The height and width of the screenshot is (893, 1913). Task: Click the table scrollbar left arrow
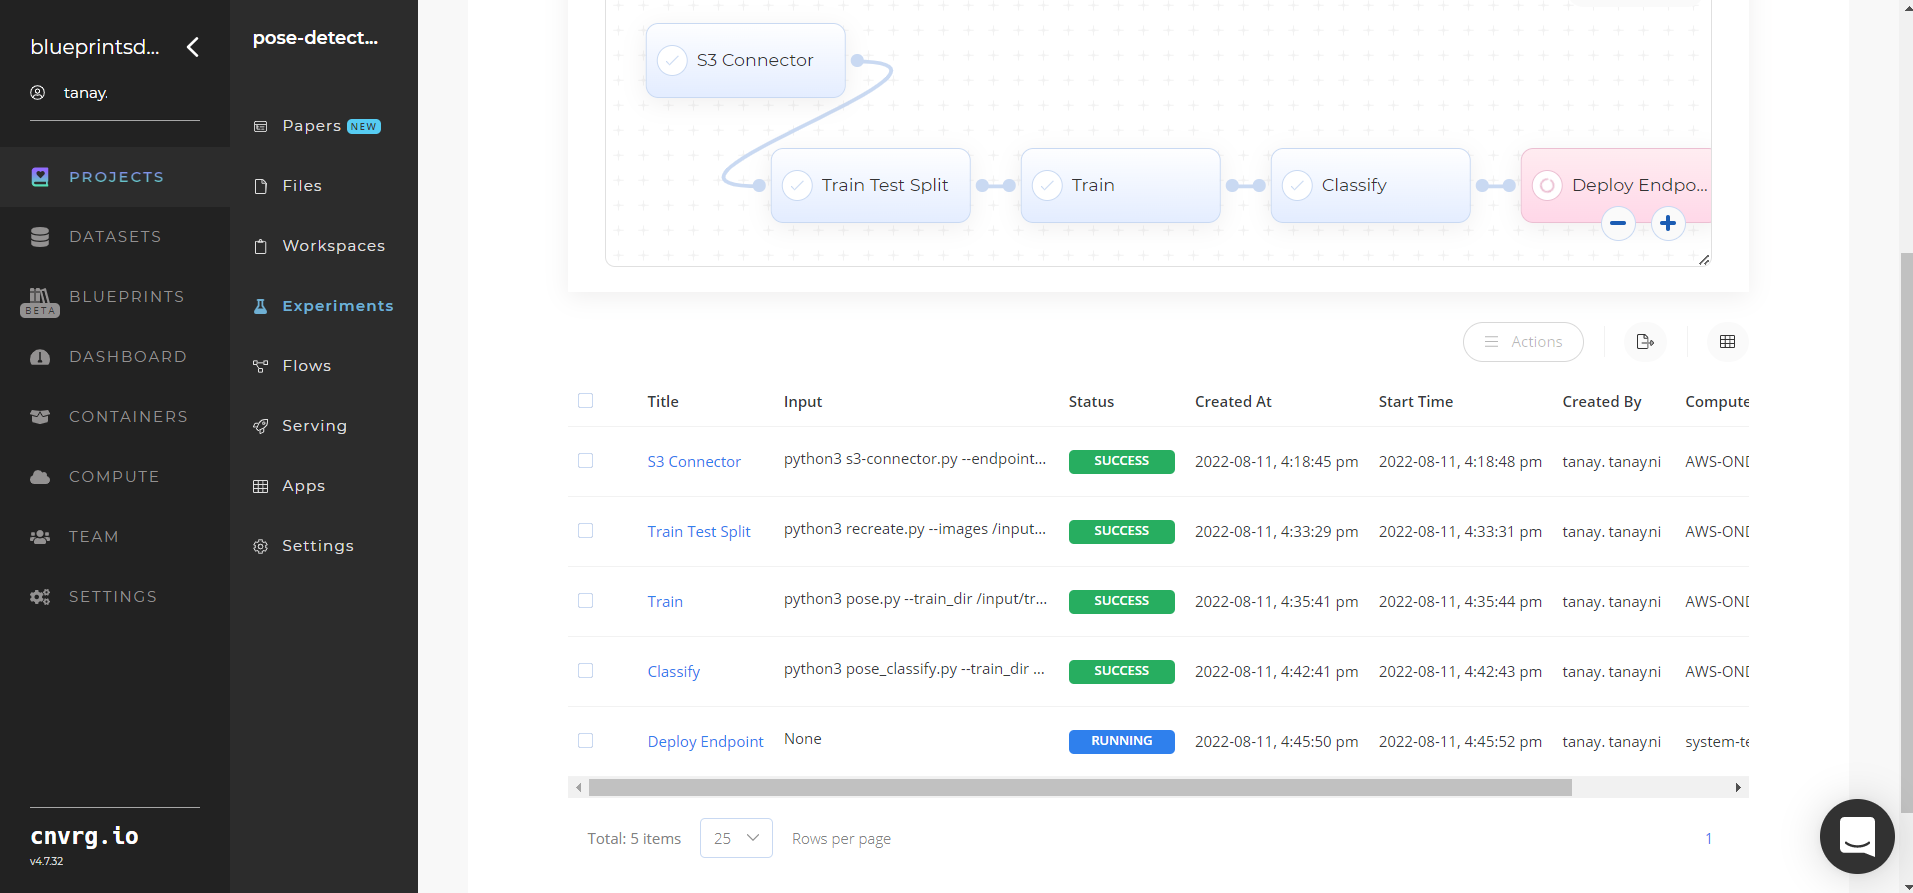pos(579,788)
